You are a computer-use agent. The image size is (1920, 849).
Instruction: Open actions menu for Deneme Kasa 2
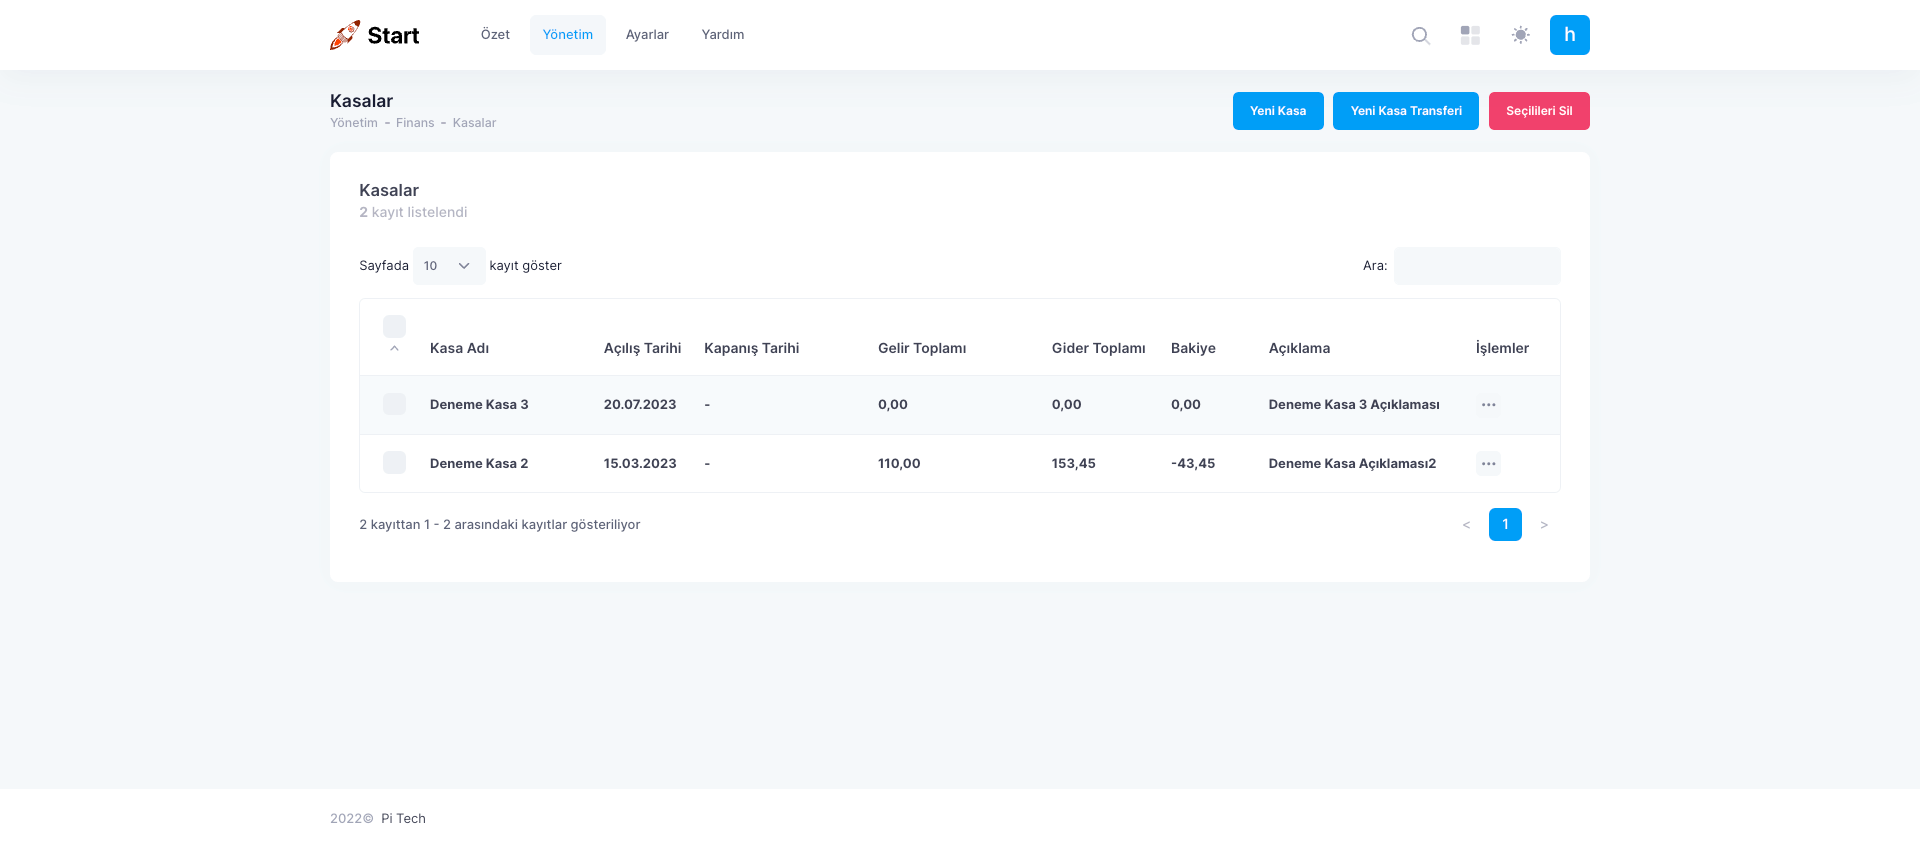pos(1488,464)
